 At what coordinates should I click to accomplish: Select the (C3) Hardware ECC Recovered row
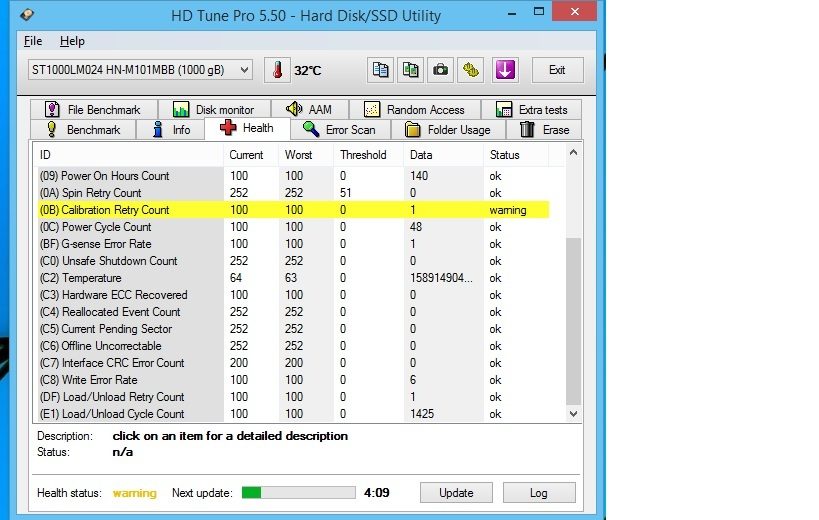pos(293,295)
